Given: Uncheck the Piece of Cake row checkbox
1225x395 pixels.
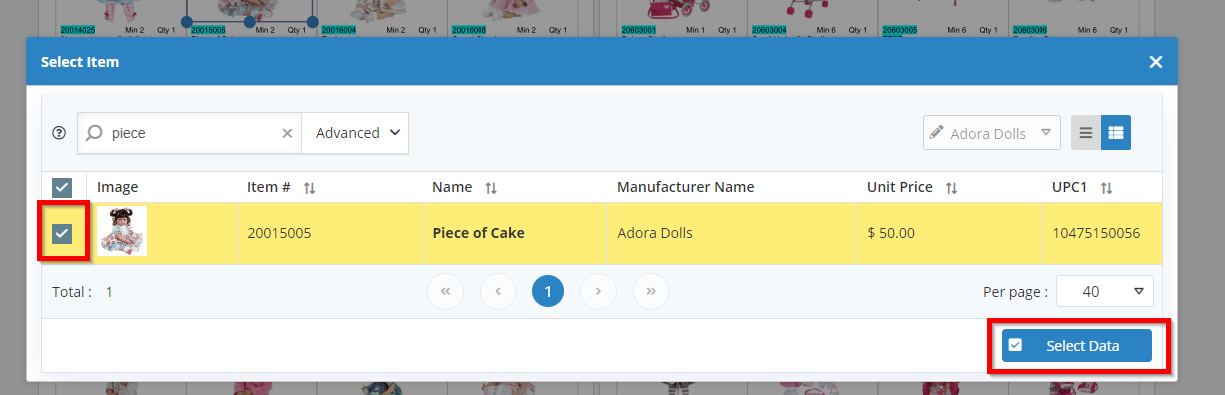Looking at the screenshot, I should (62, 233).
